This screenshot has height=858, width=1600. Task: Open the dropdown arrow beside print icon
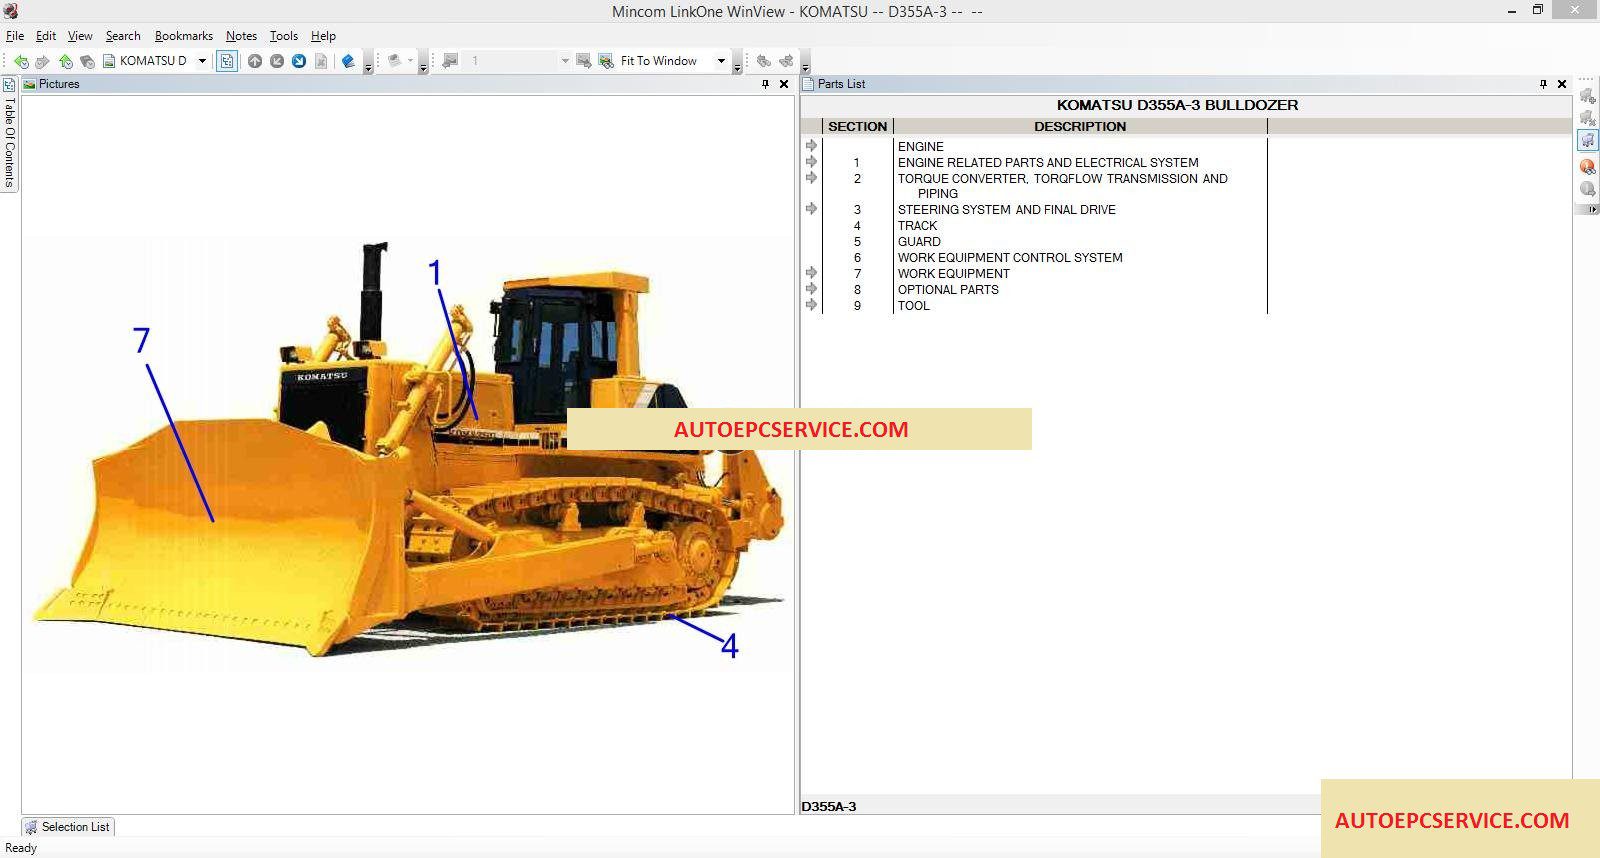pyautogui.click(x=411, y=61)
